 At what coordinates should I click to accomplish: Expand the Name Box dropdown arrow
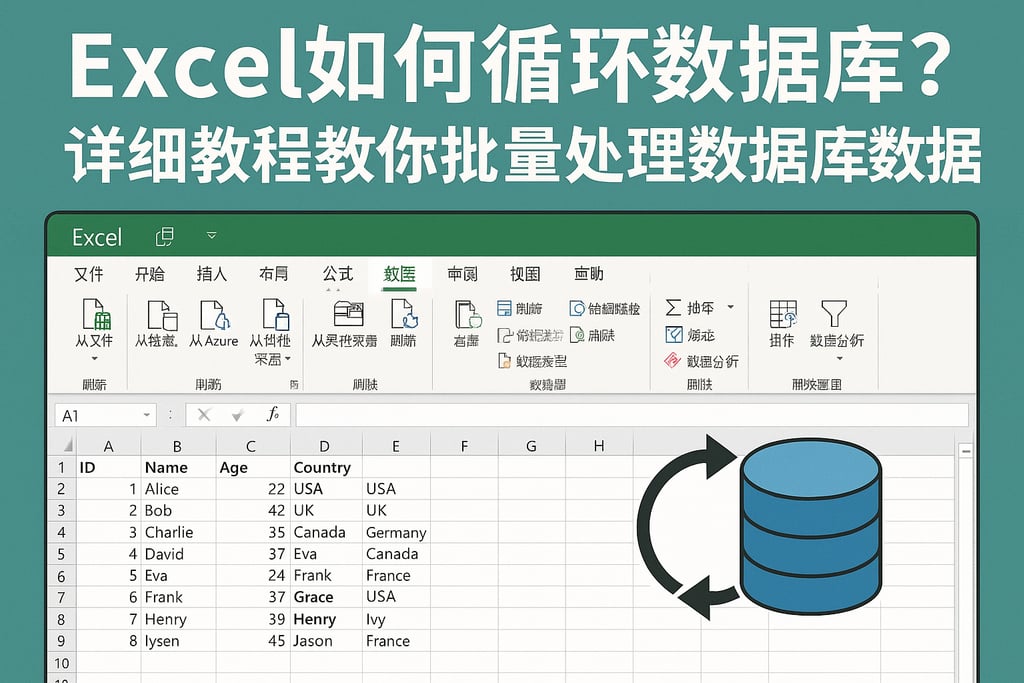coord(147,415)
